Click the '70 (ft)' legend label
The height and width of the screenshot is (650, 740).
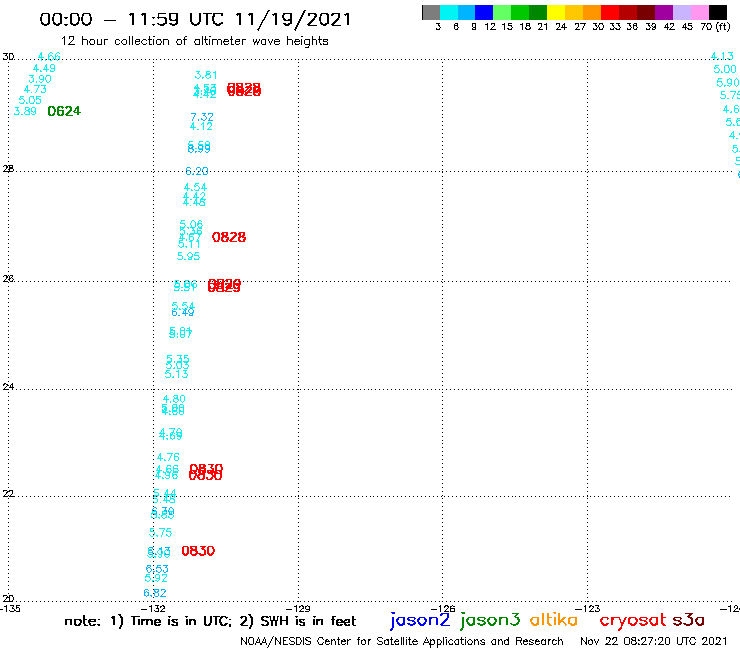pos(715,27)
